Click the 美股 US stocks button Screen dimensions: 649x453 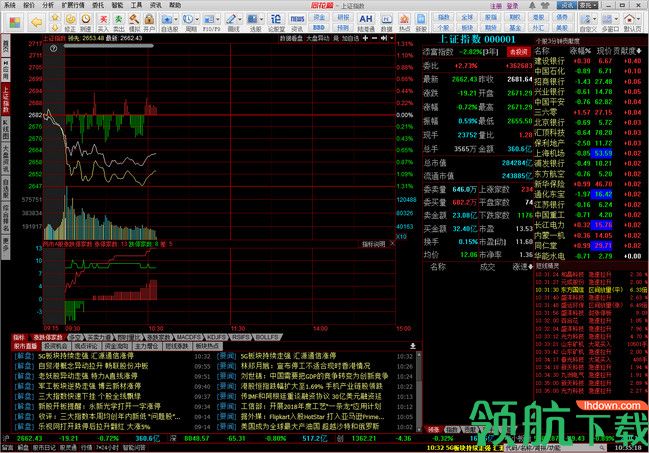tap(562, 27)
